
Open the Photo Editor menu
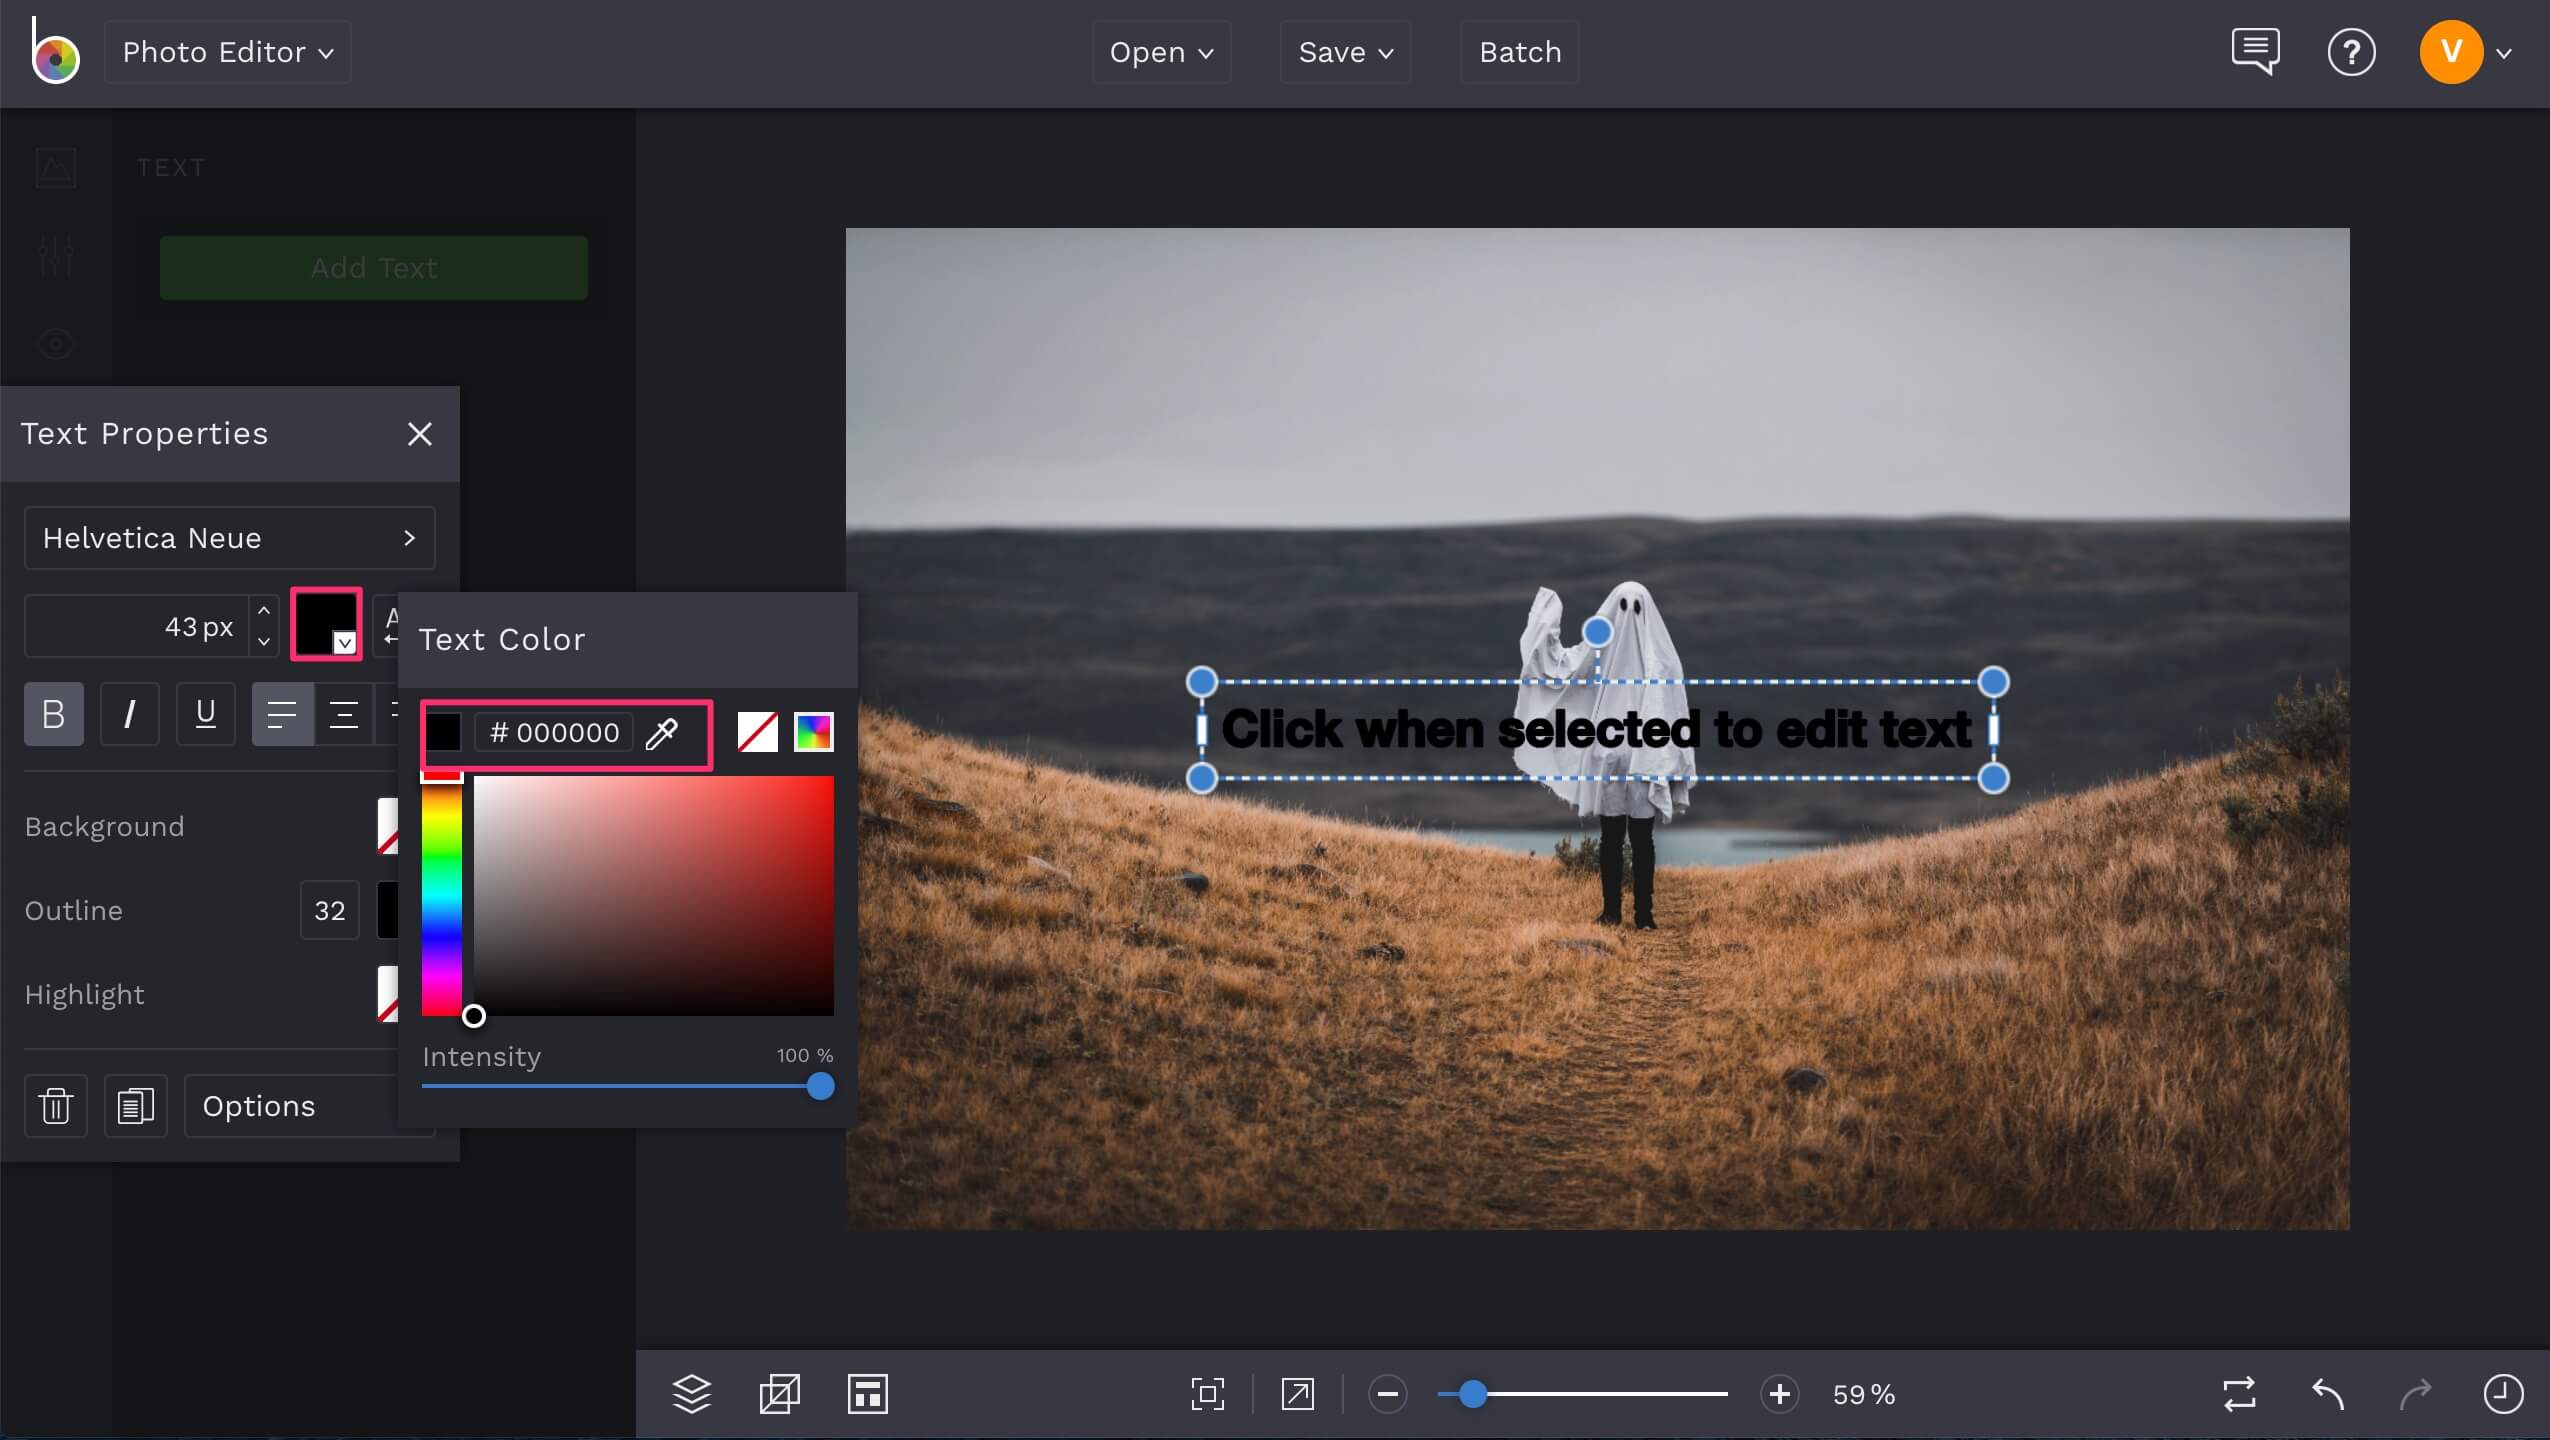(x=227, y=52)
